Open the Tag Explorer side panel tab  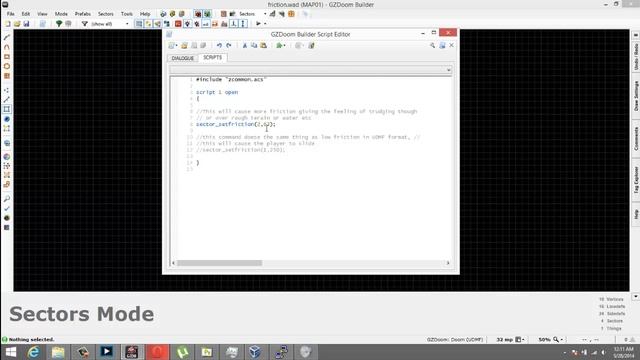click(x=636, y=180)
